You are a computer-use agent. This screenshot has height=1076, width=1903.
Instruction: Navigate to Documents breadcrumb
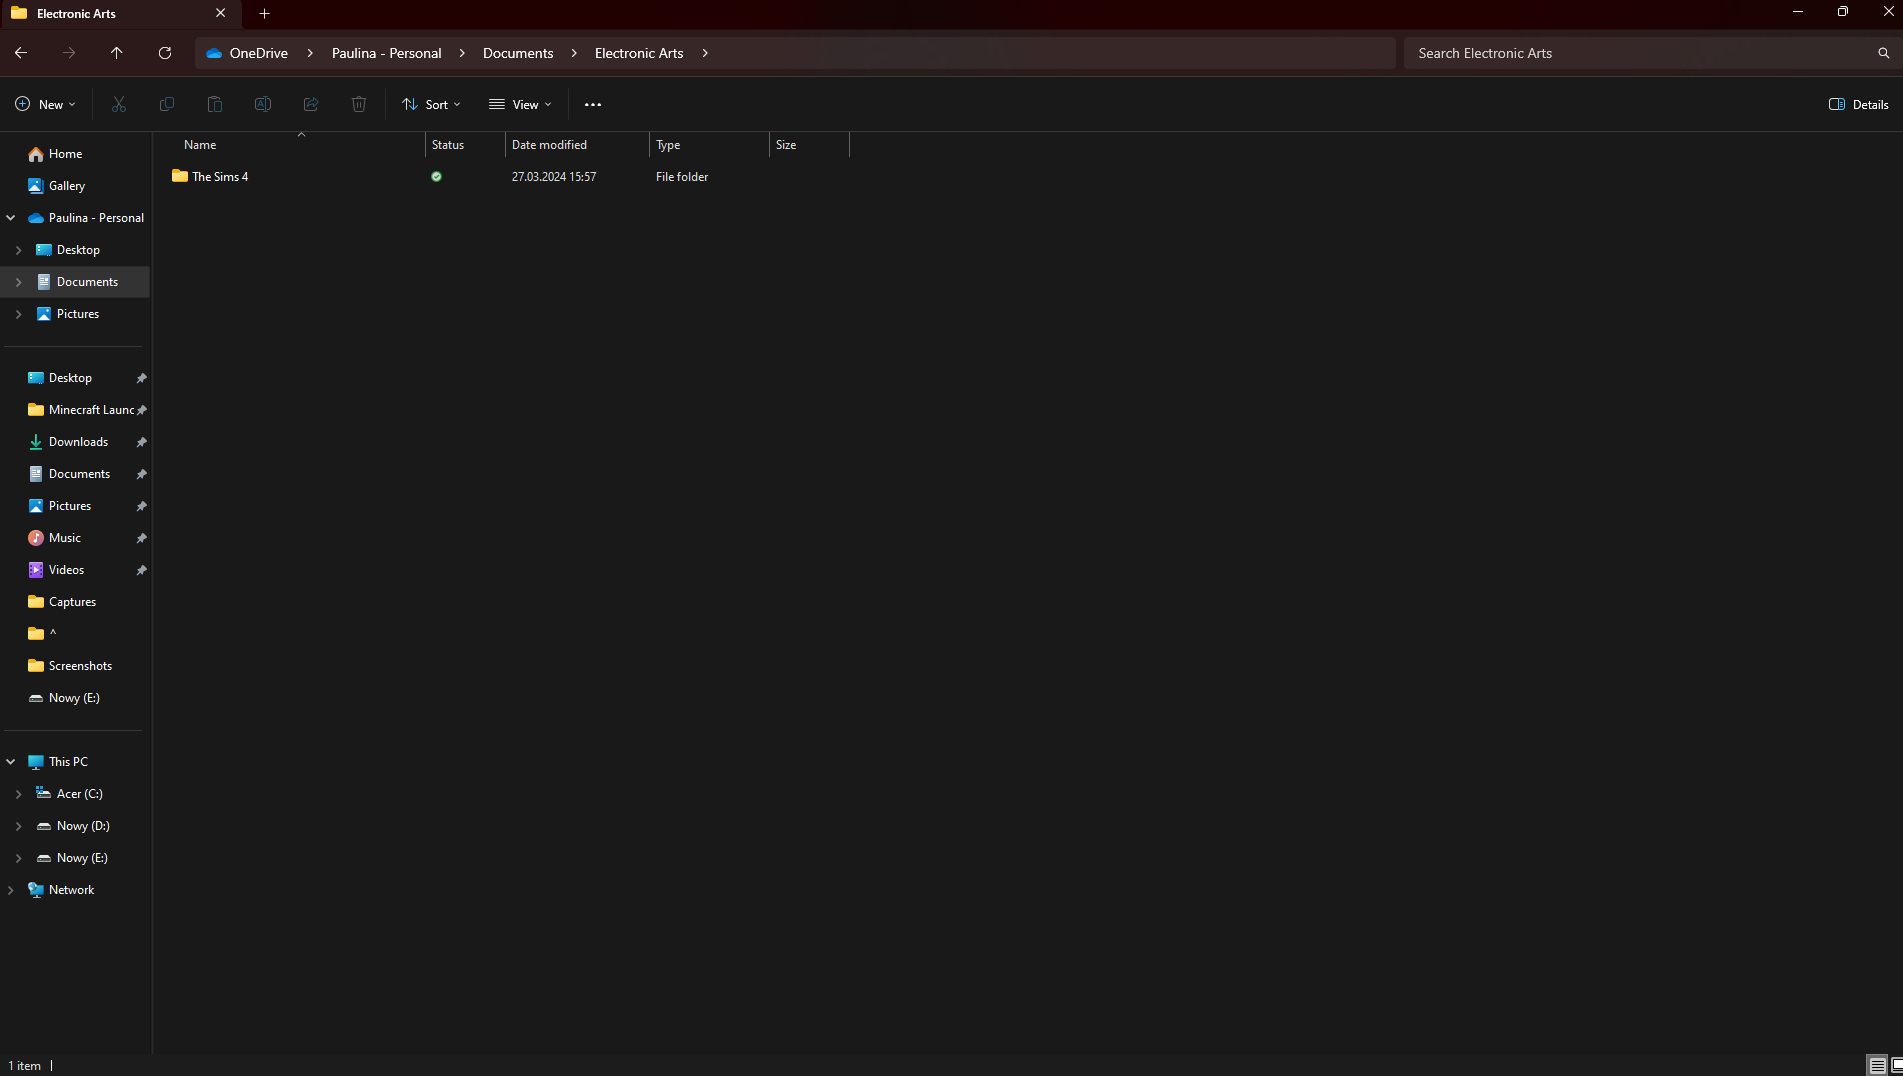pyautogui.click(x=518, y=53)
